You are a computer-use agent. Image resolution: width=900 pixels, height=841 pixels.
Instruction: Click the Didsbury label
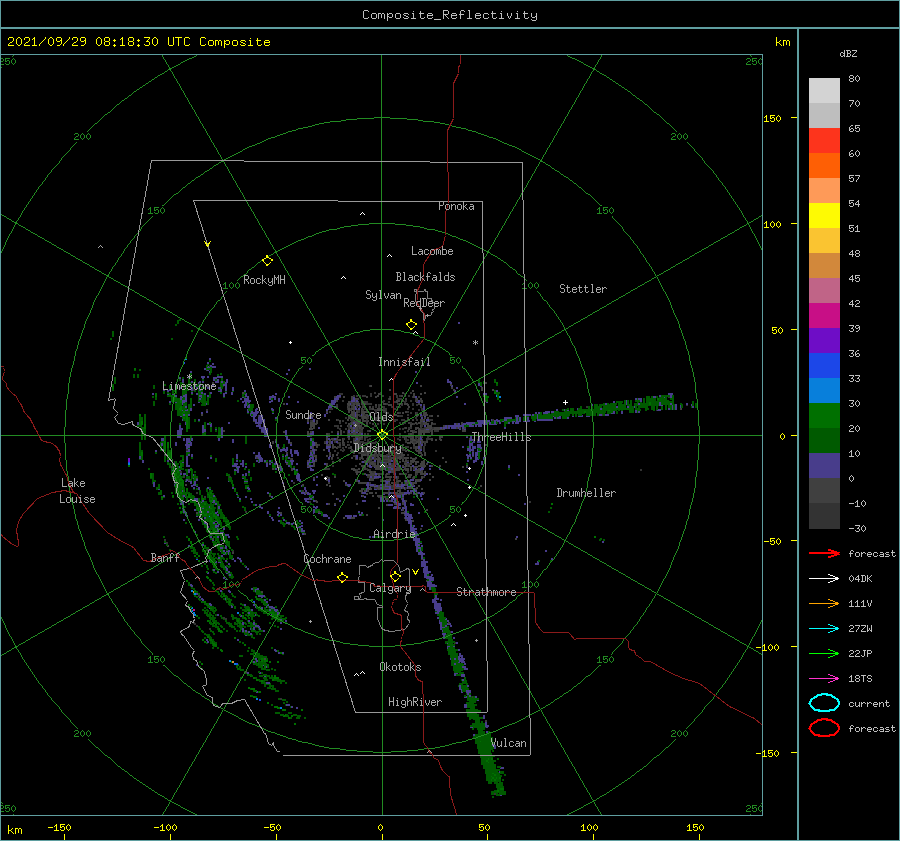(378, 448)
